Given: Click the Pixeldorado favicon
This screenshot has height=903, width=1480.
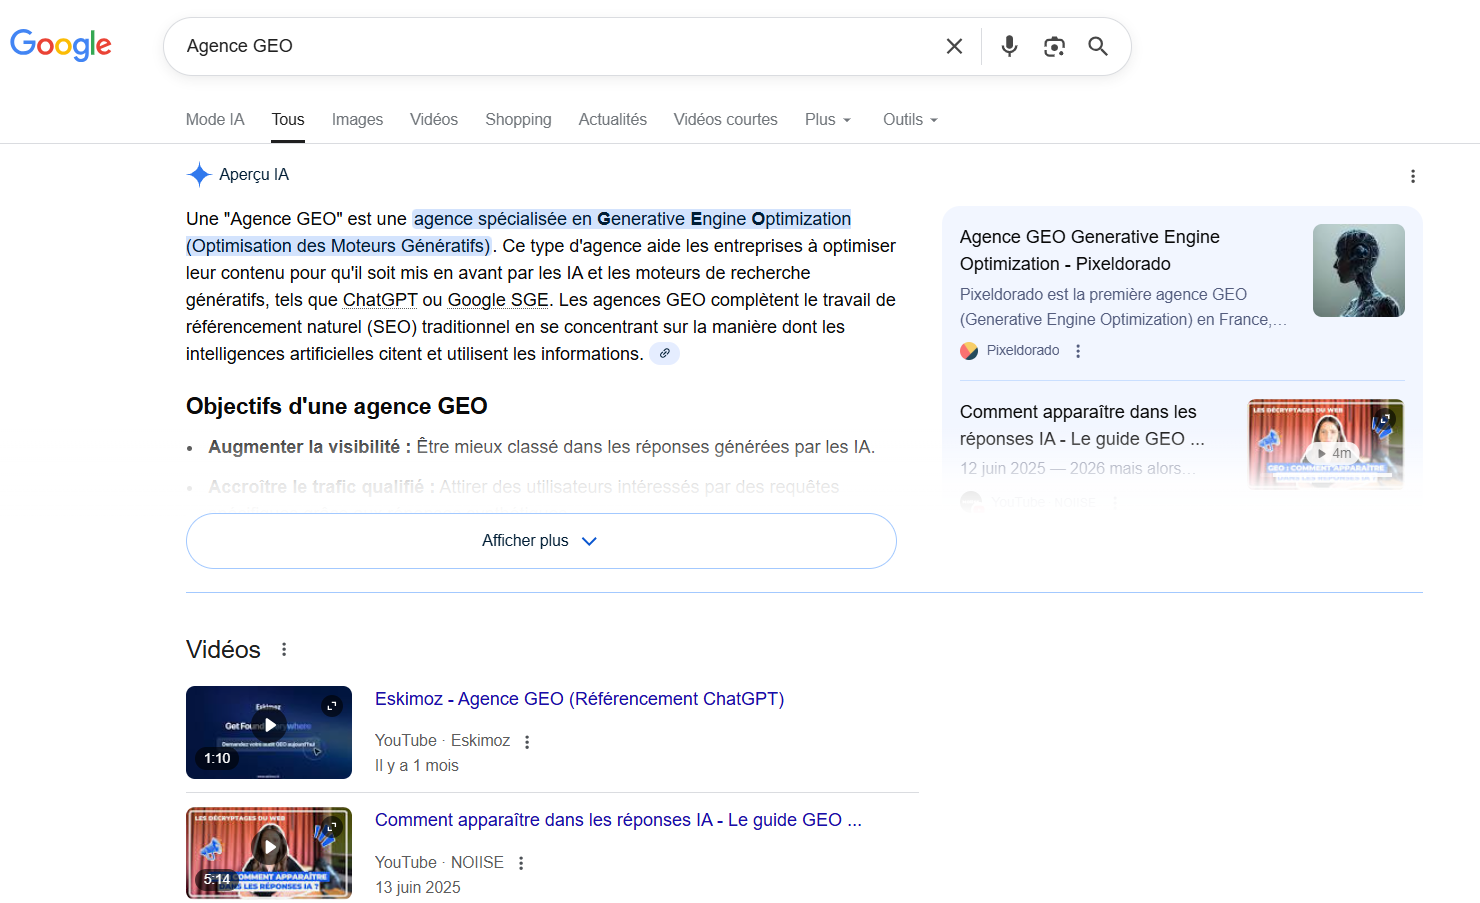Looking at the screenshot, I should coord(969,351).
